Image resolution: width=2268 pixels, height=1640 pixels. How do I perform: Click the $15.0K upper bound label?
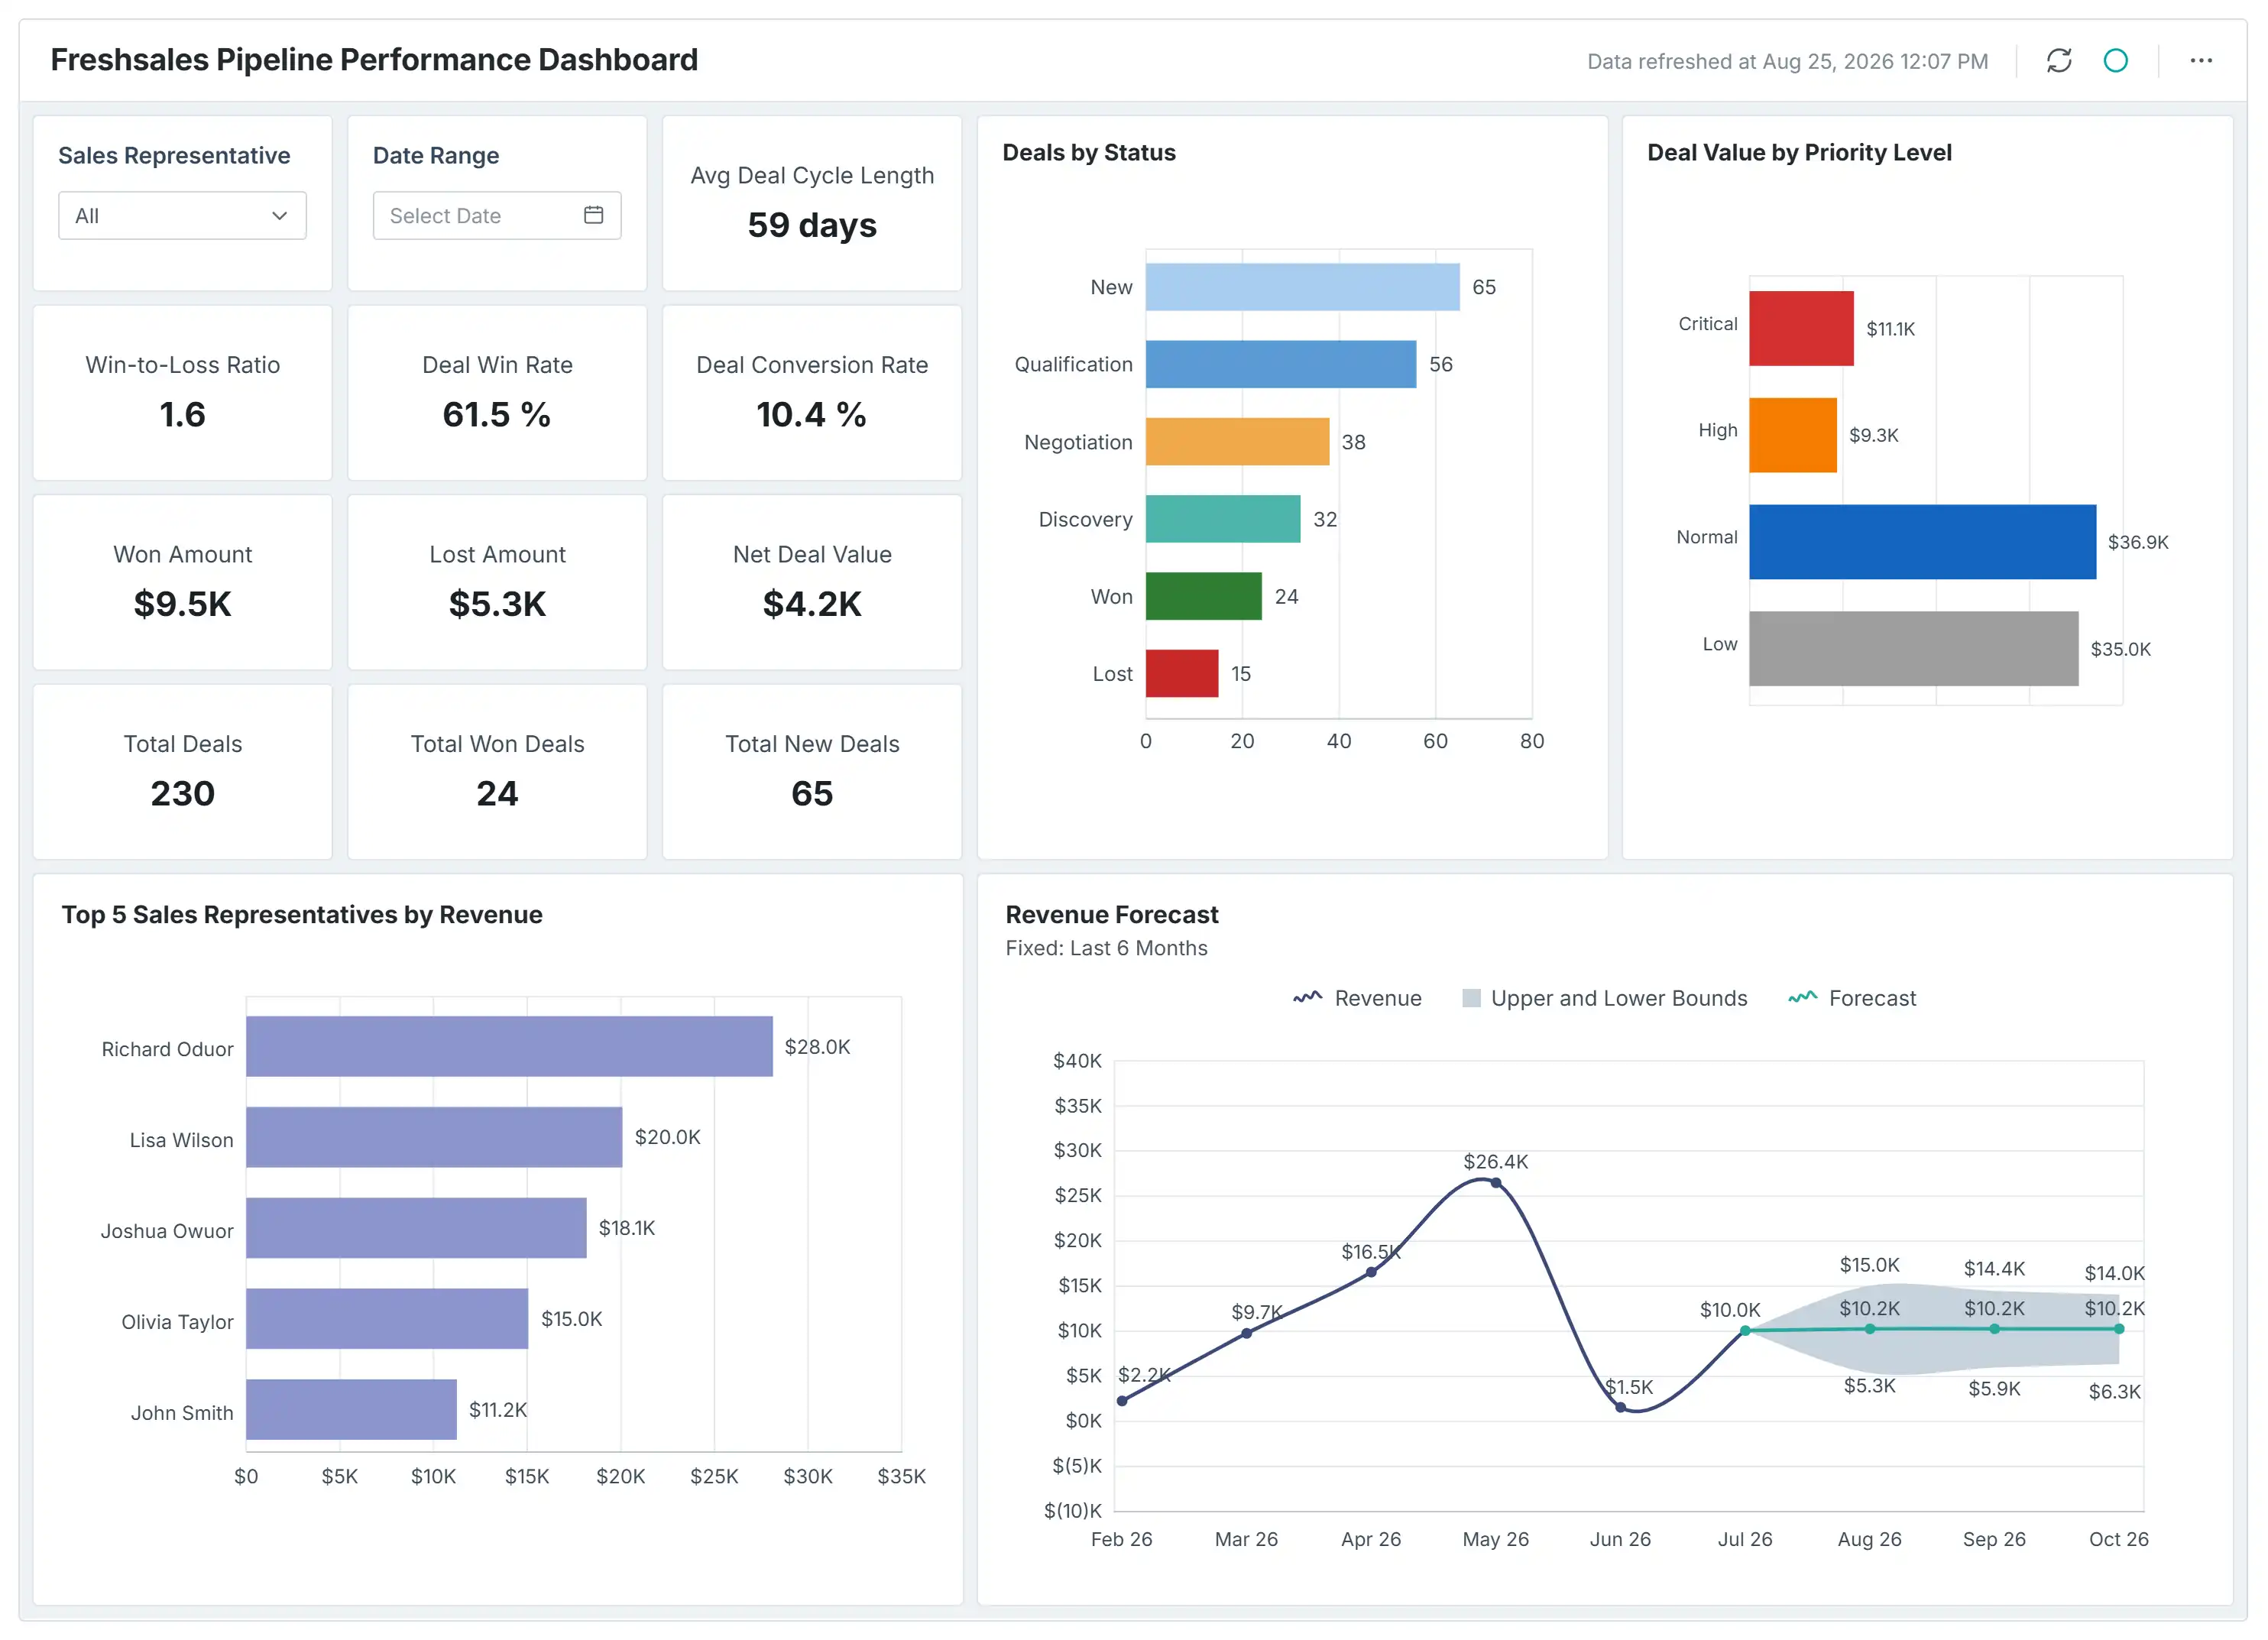pos(1869,1265)
